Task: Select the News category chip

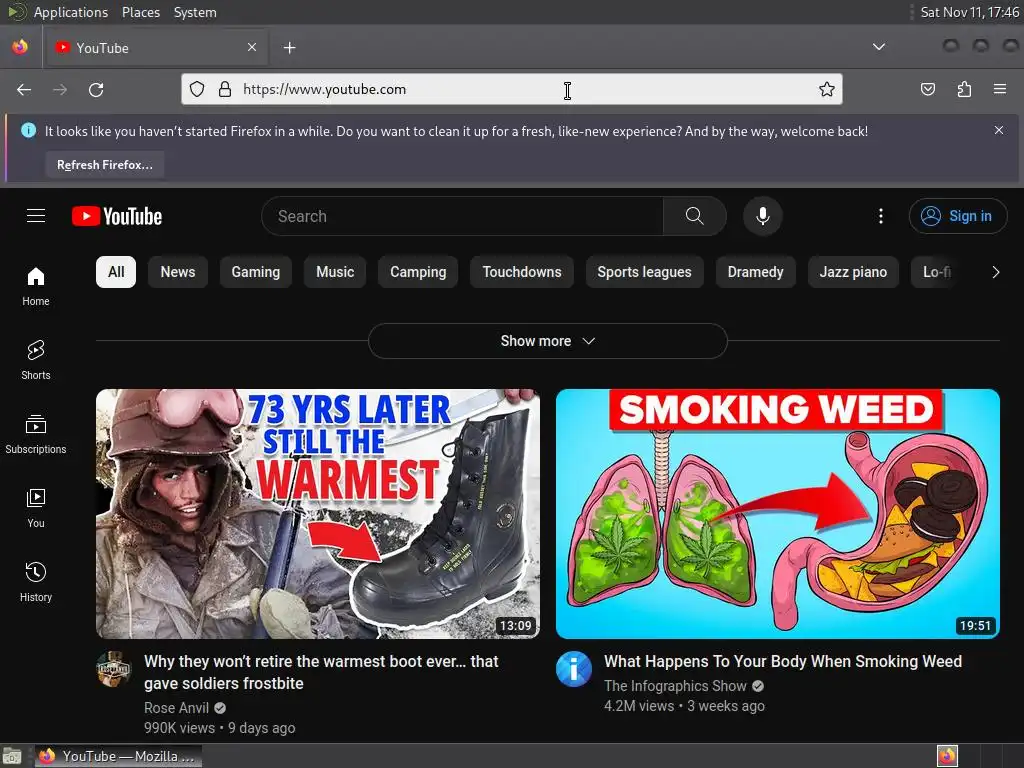Action: pyautogui.click(x=178, y=272)
